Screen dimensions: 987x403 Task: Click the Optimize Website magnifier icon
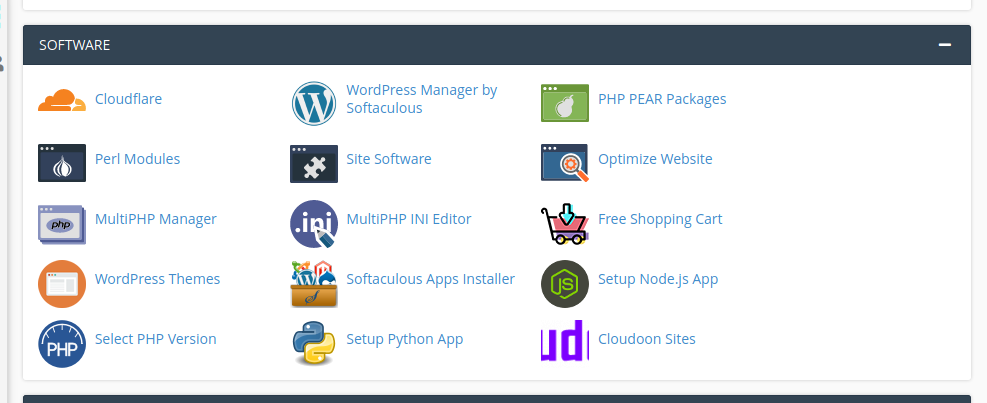click(565, 163)
